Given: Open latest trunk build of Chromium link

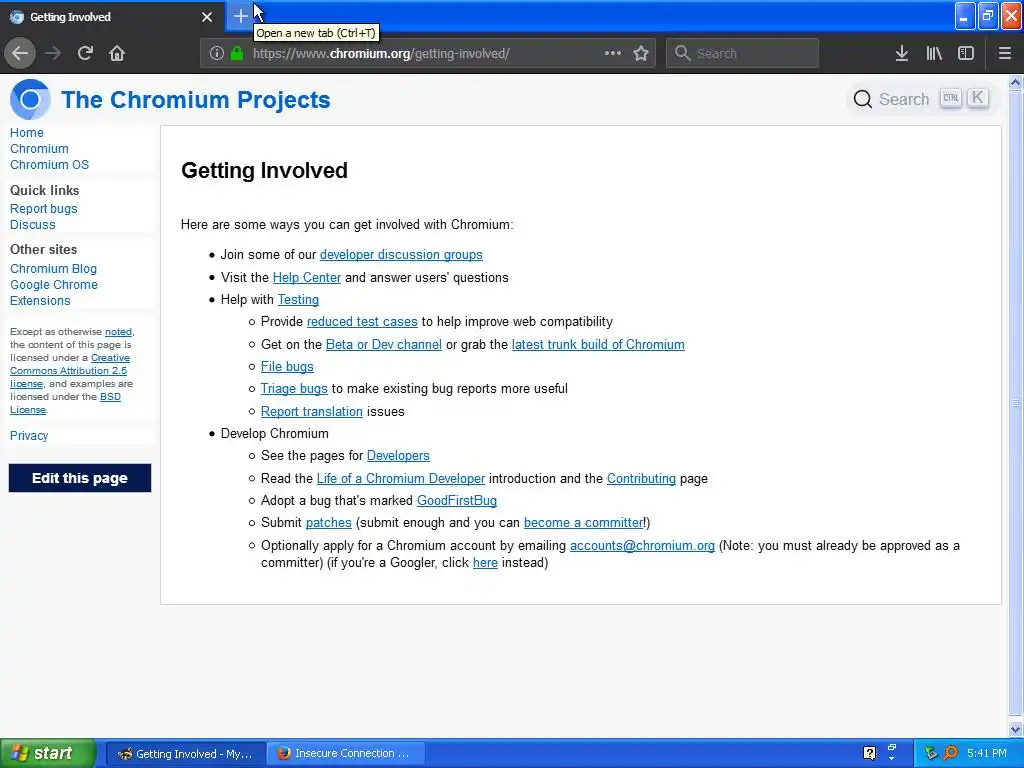Looking at the screenshot, I should point(598,344).
